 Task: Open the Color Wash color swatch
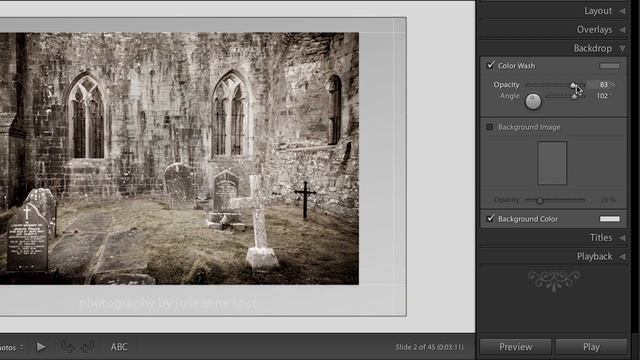pos(609,66)
